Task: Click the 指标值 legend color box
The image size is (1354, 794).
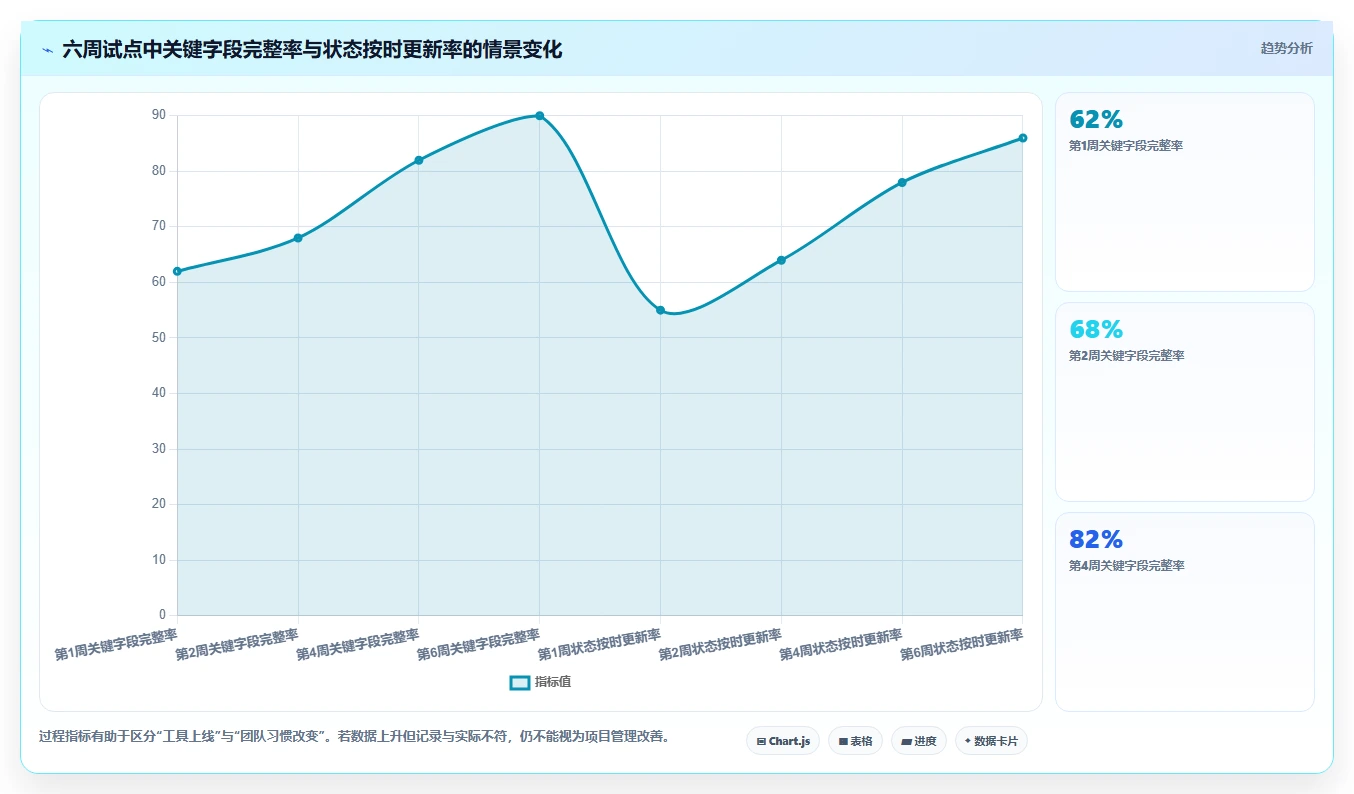Action: click(x=519, y=682)
